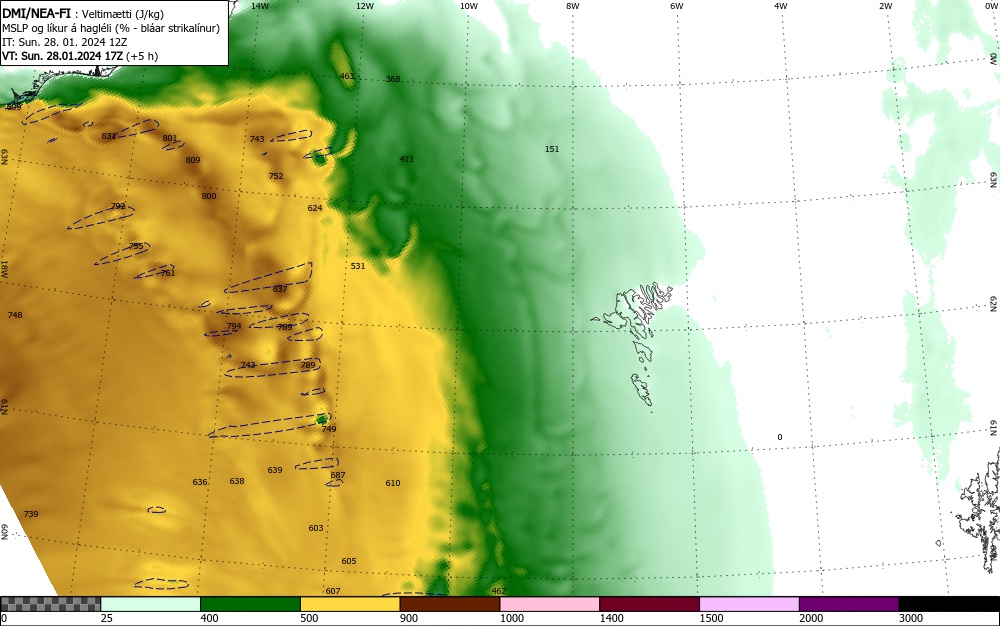Click the 6W longitude label
The height and width of the screenshot is (626, 1000).
click(677, 6)
